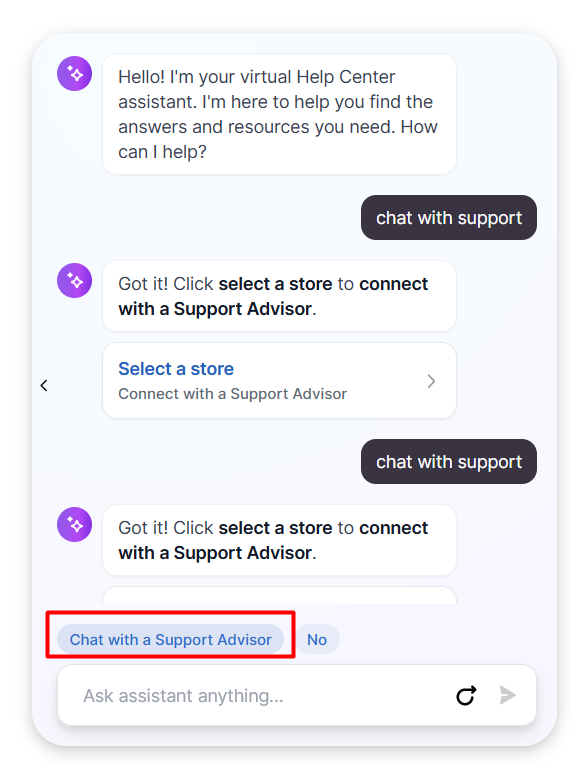Click the send message arrow icon
The height and width of the screenshot is (764, 570).
click(x=508, y=695)
